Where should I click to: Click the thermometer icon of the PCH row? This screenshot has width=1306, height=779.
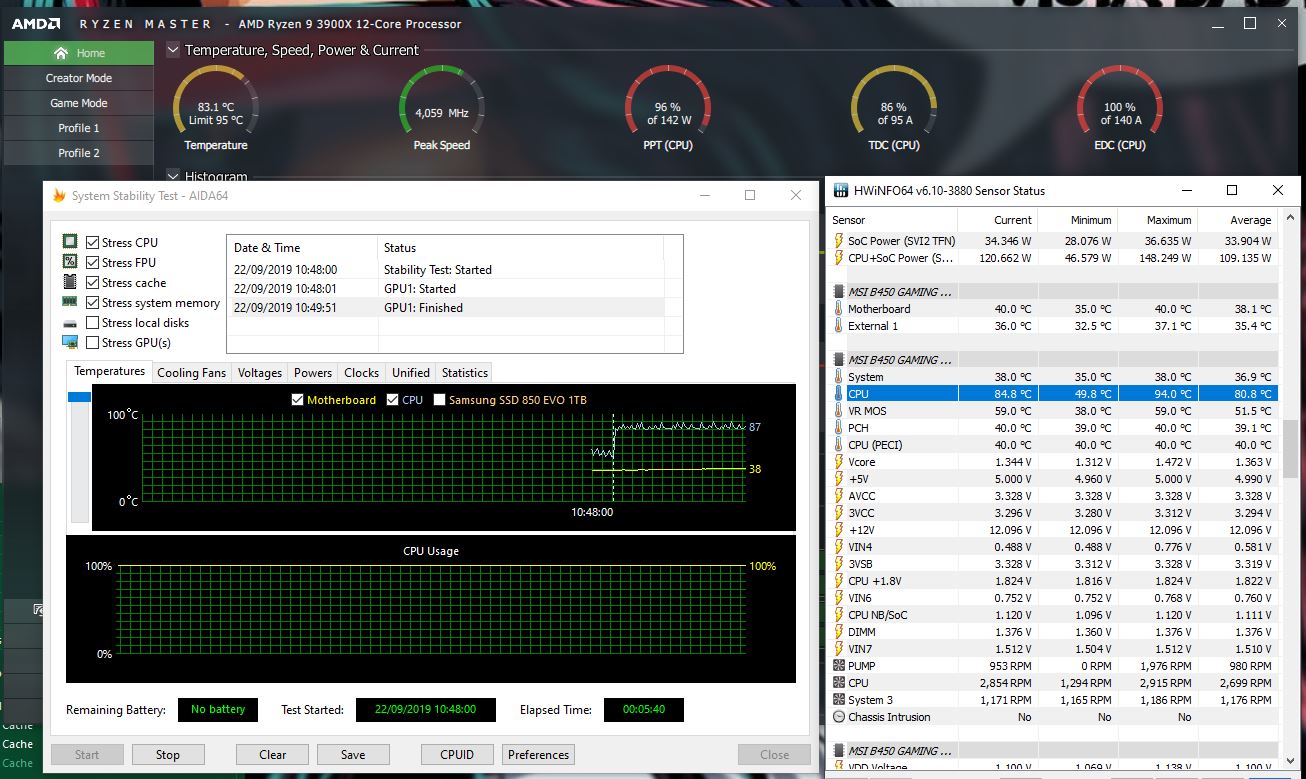838,428
